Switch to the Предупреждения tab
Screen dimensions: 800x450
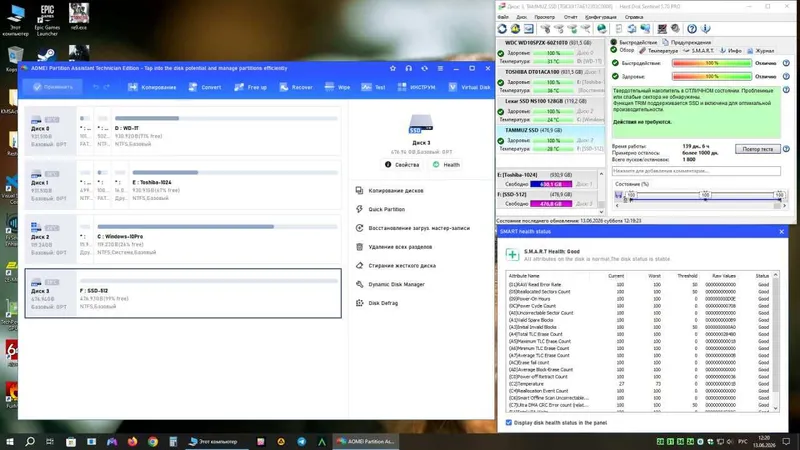pos(687,42)
